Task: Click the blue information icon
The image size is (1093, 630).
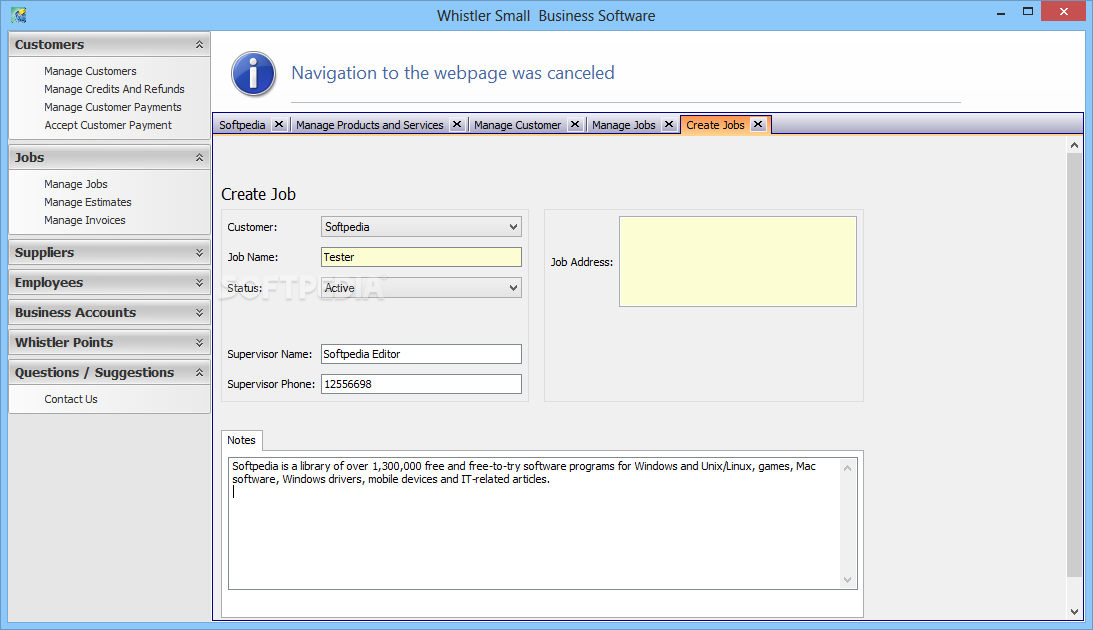Action: click(x=253, y=73)
